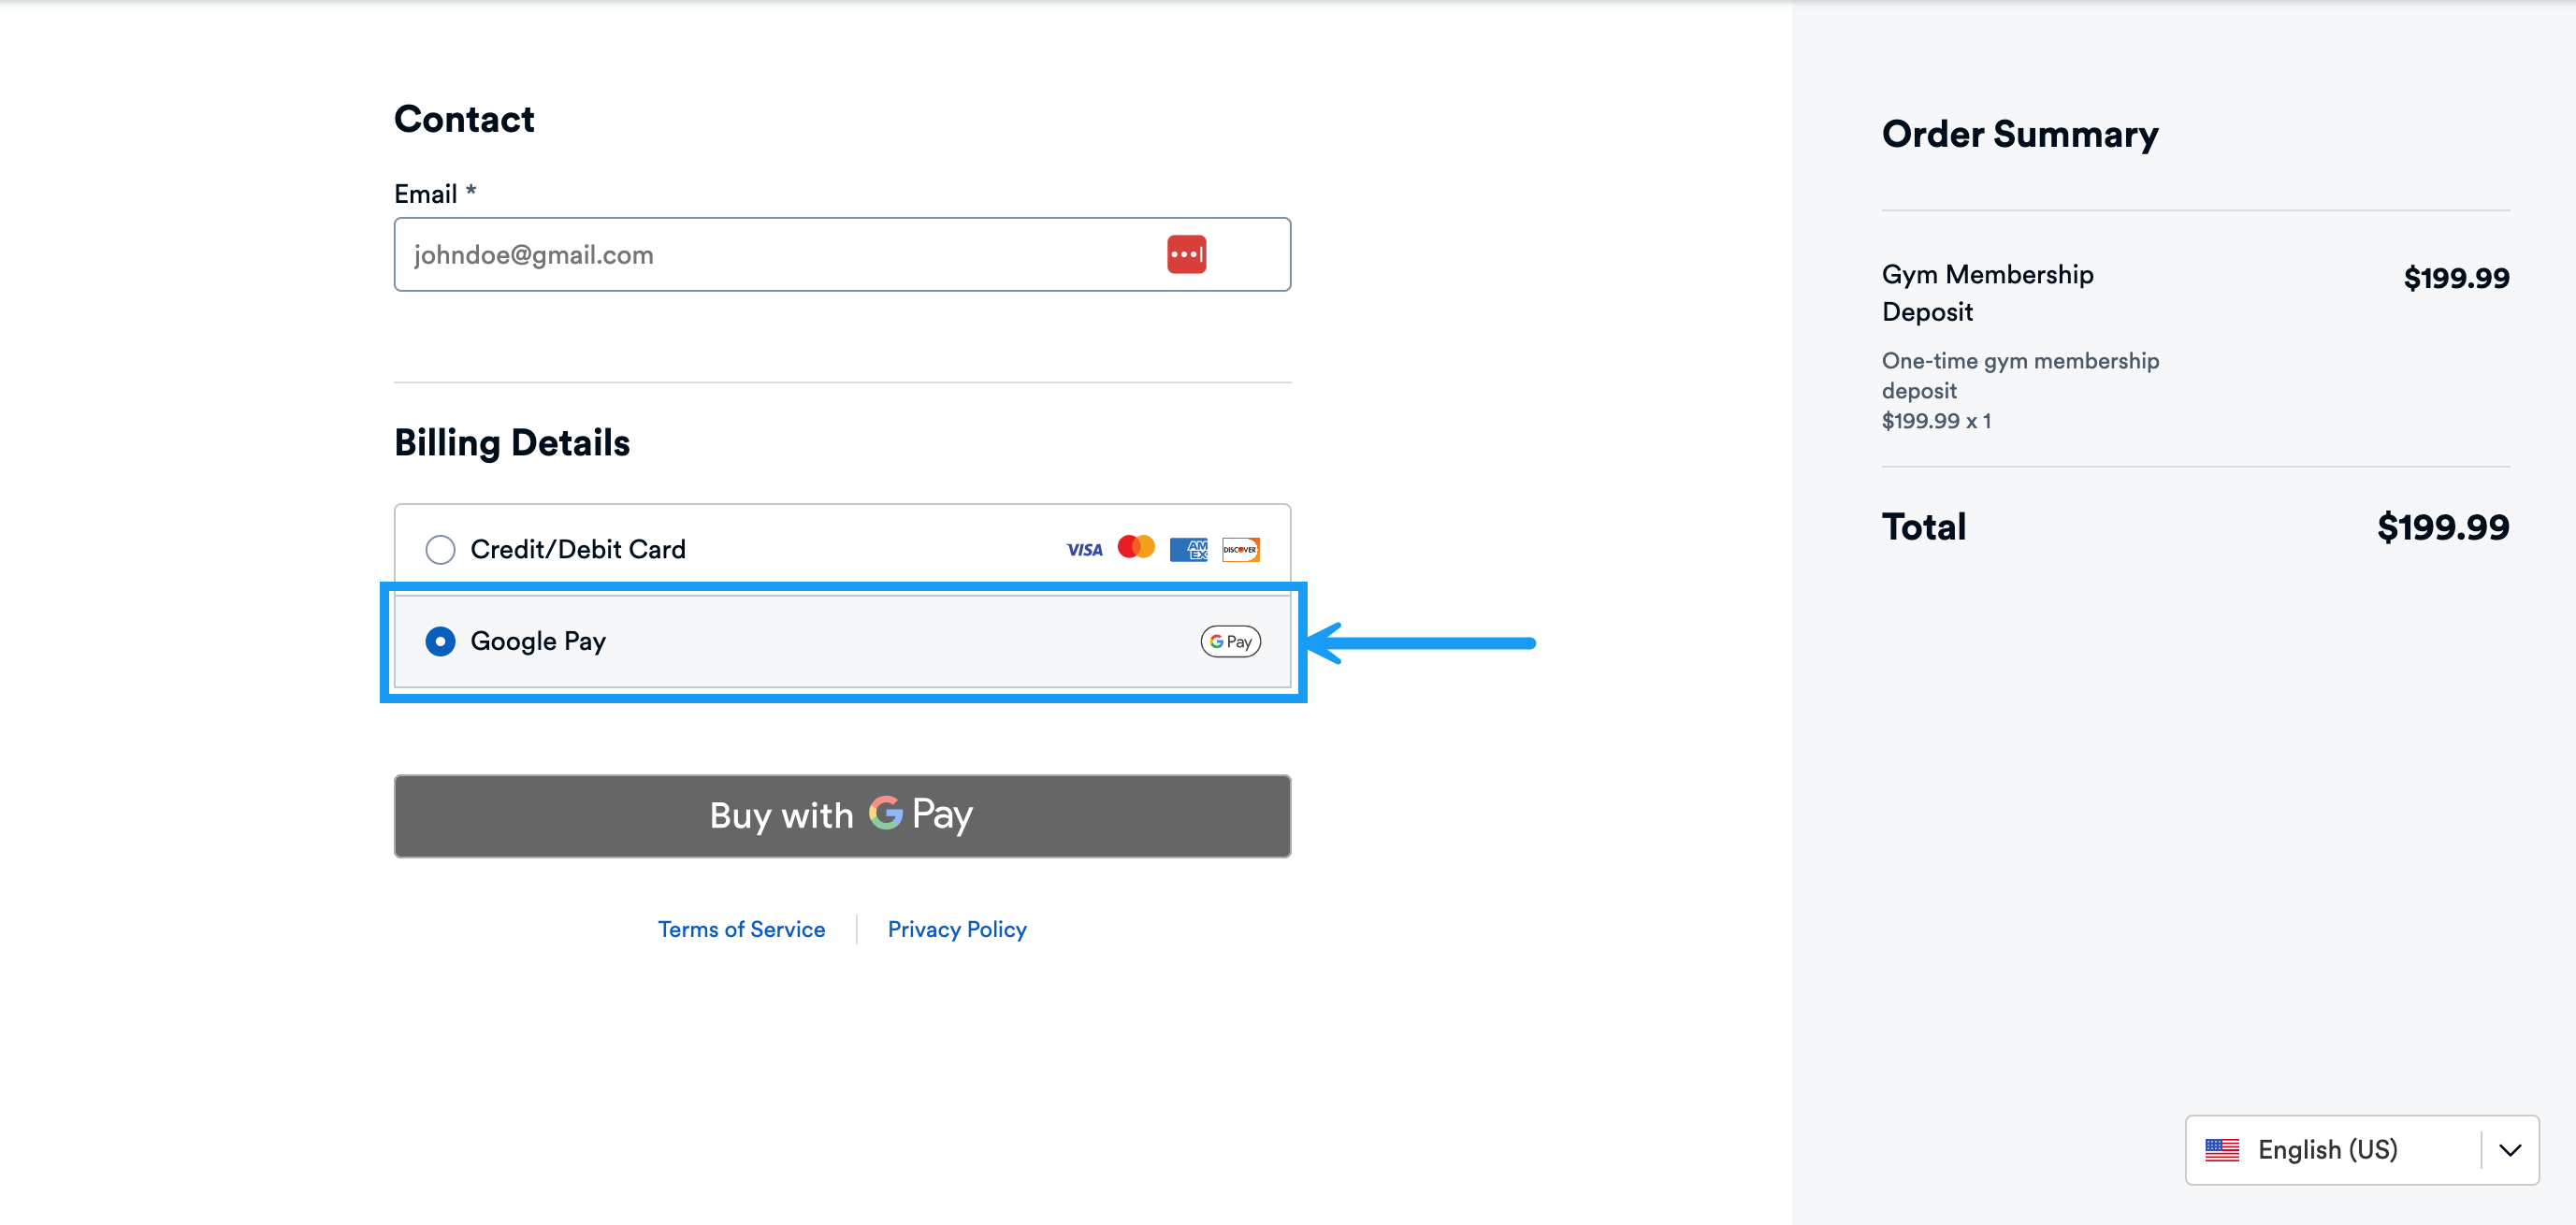Deselect the highlighted Google Pay radio button
2576x1225 pixels.
point(440,641)
